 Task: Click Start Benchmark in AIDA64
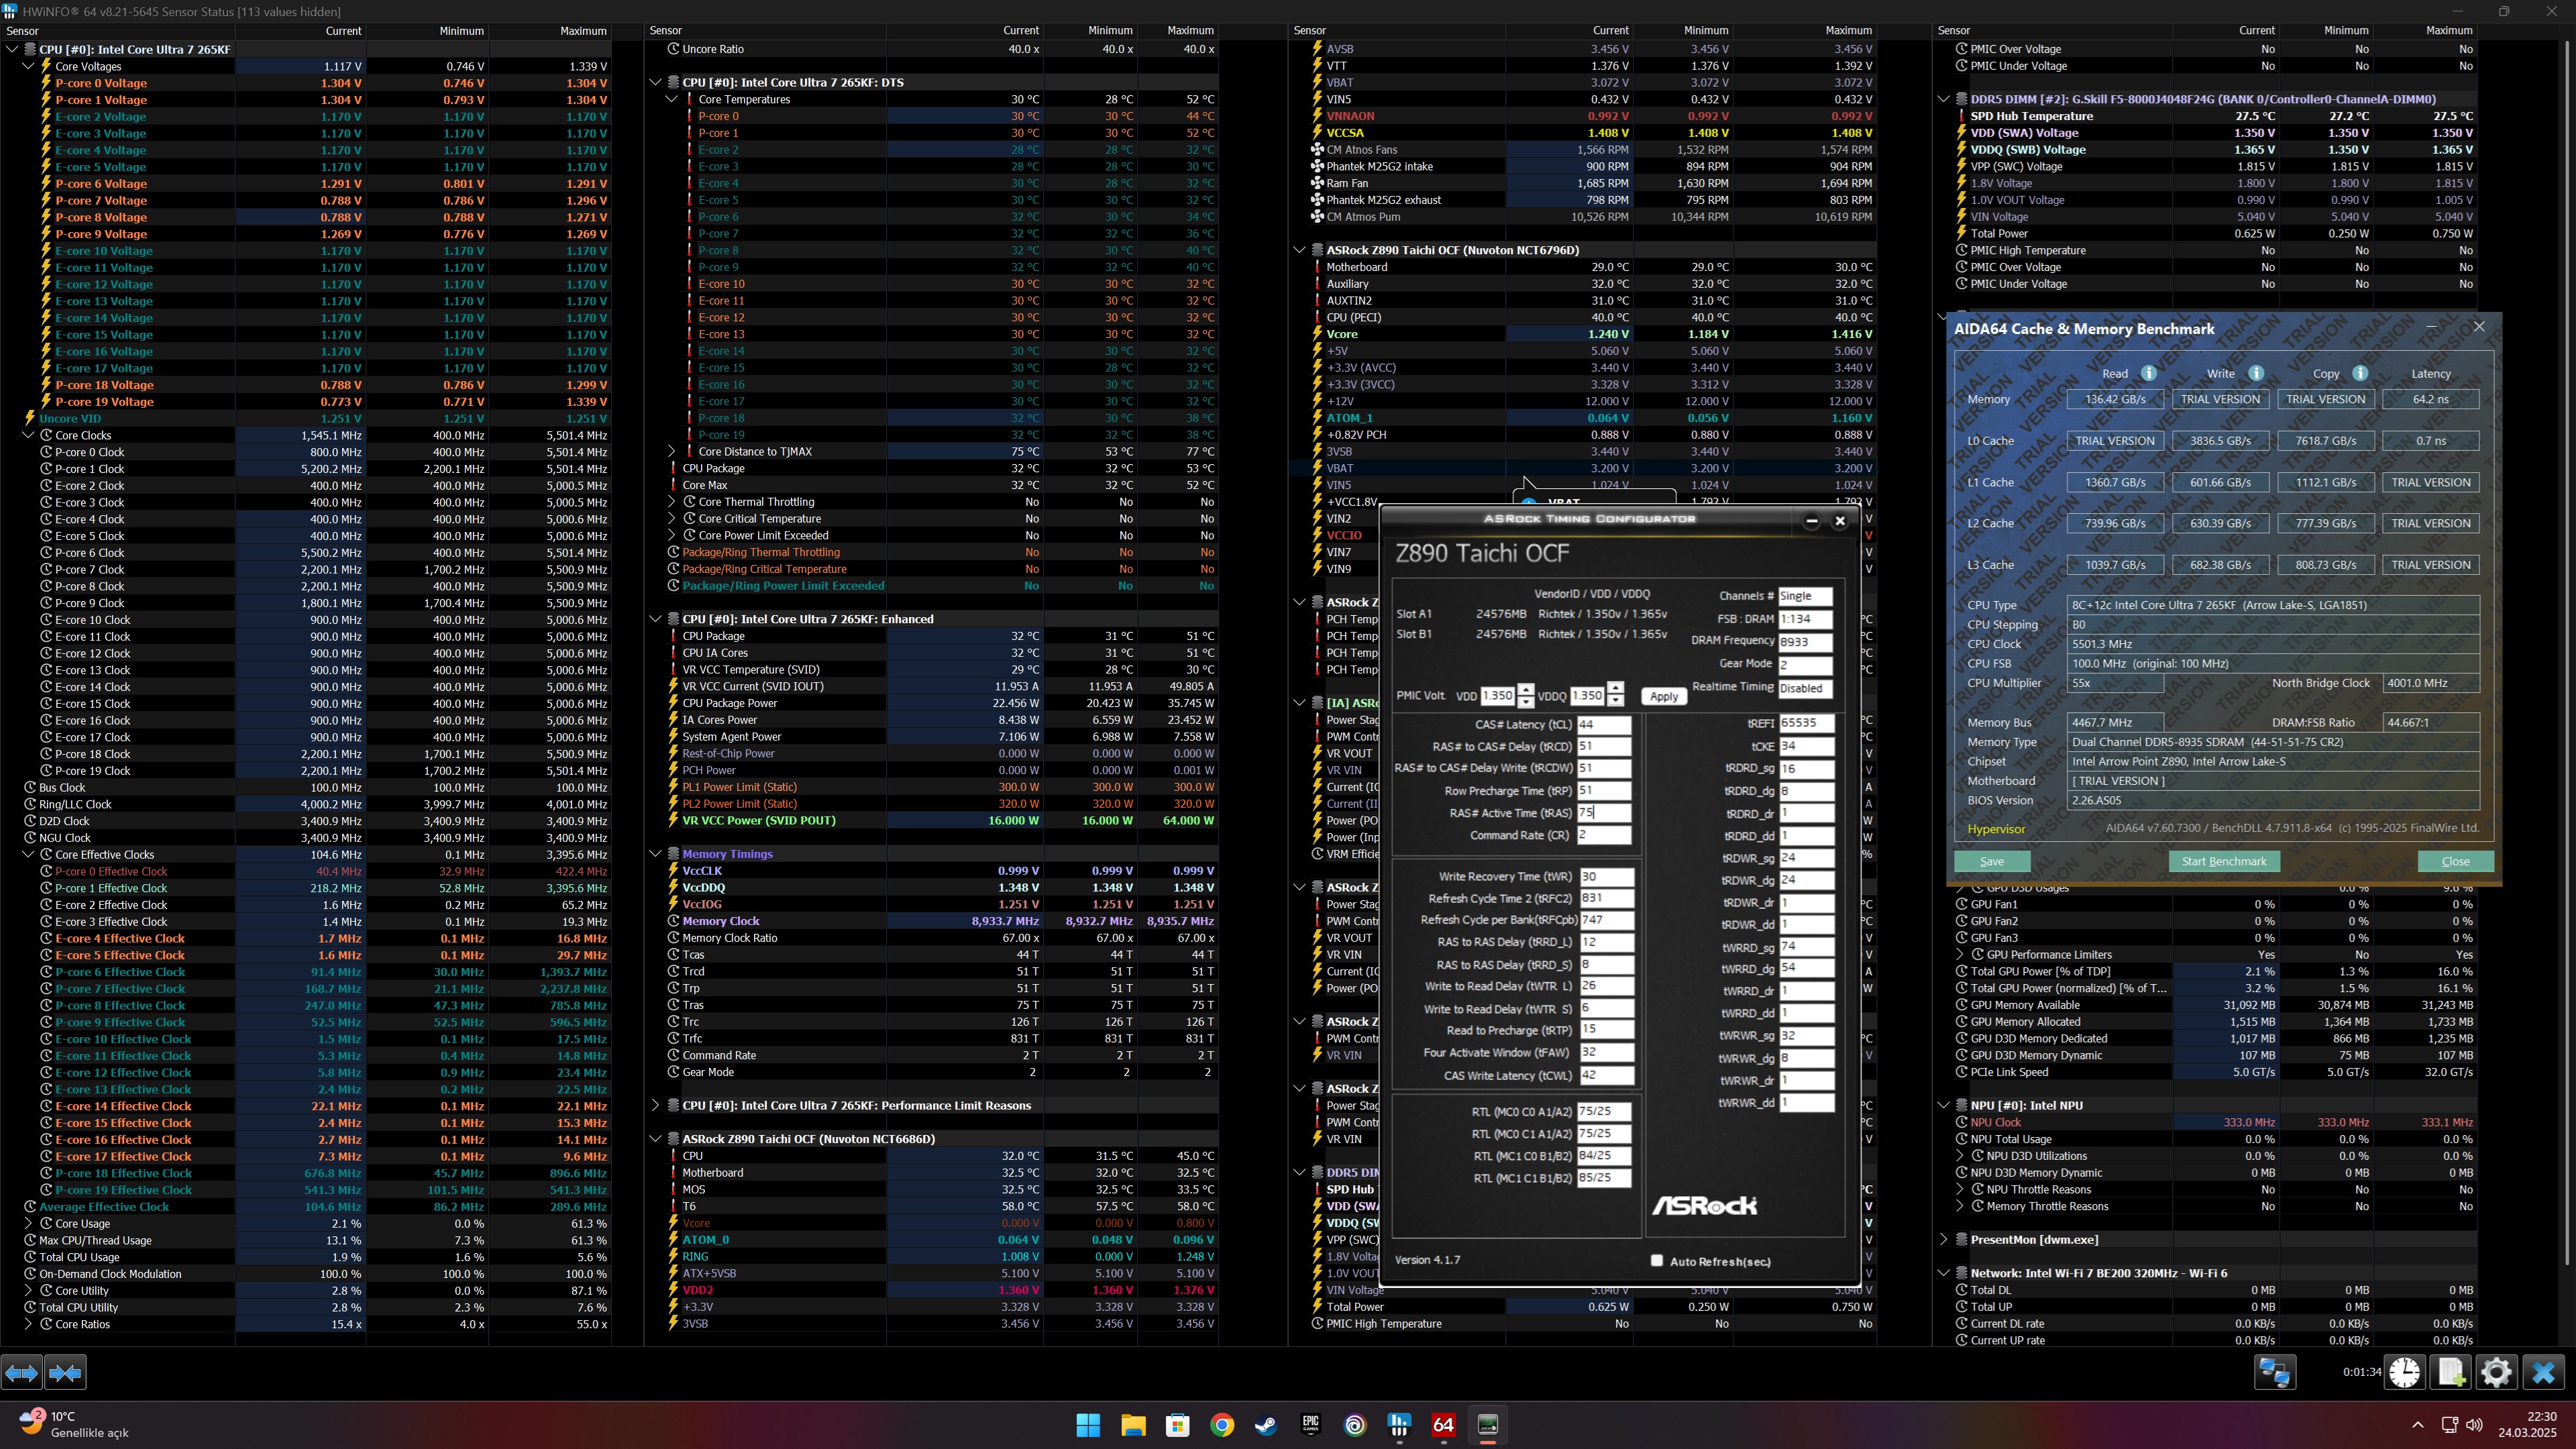[2224, 861]
